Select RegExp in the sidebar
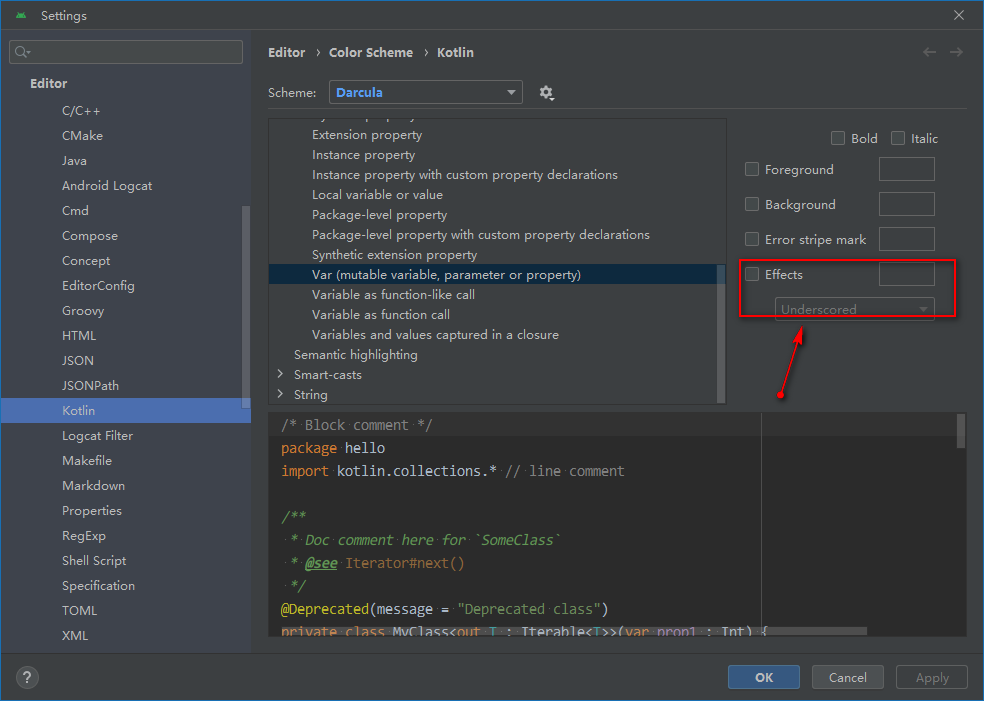This screenshot has width=984, height=701. 83,536
